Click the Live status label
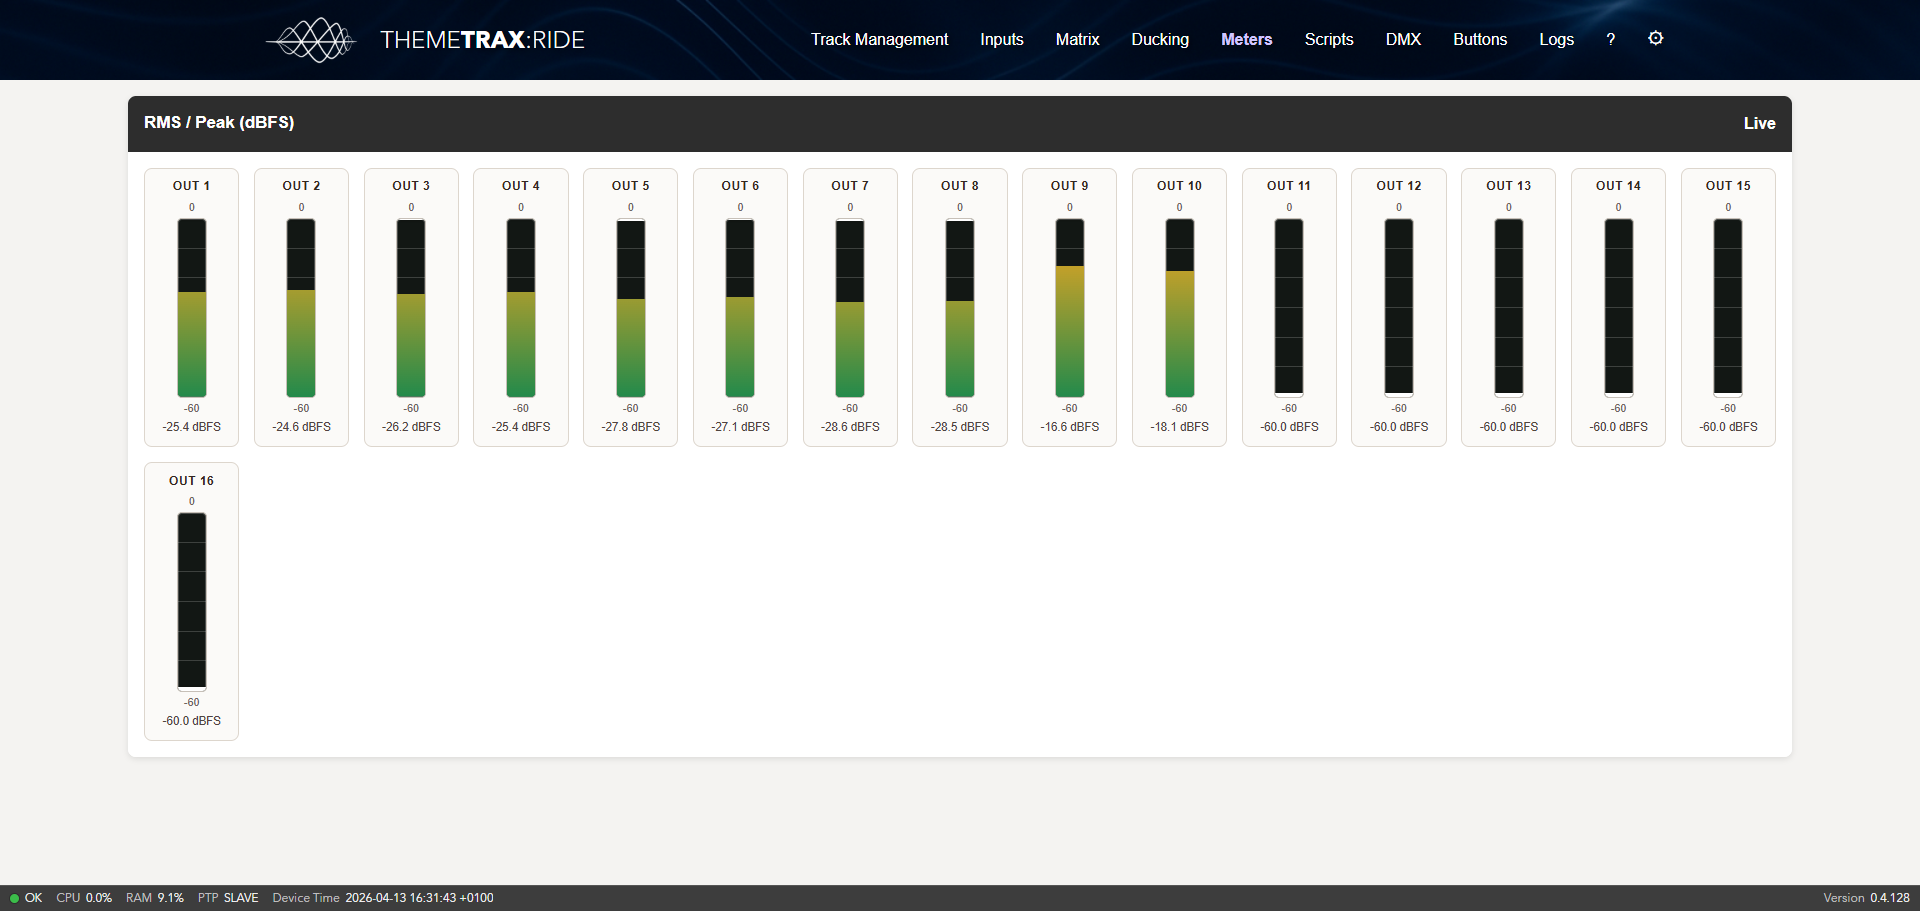 1759,123
